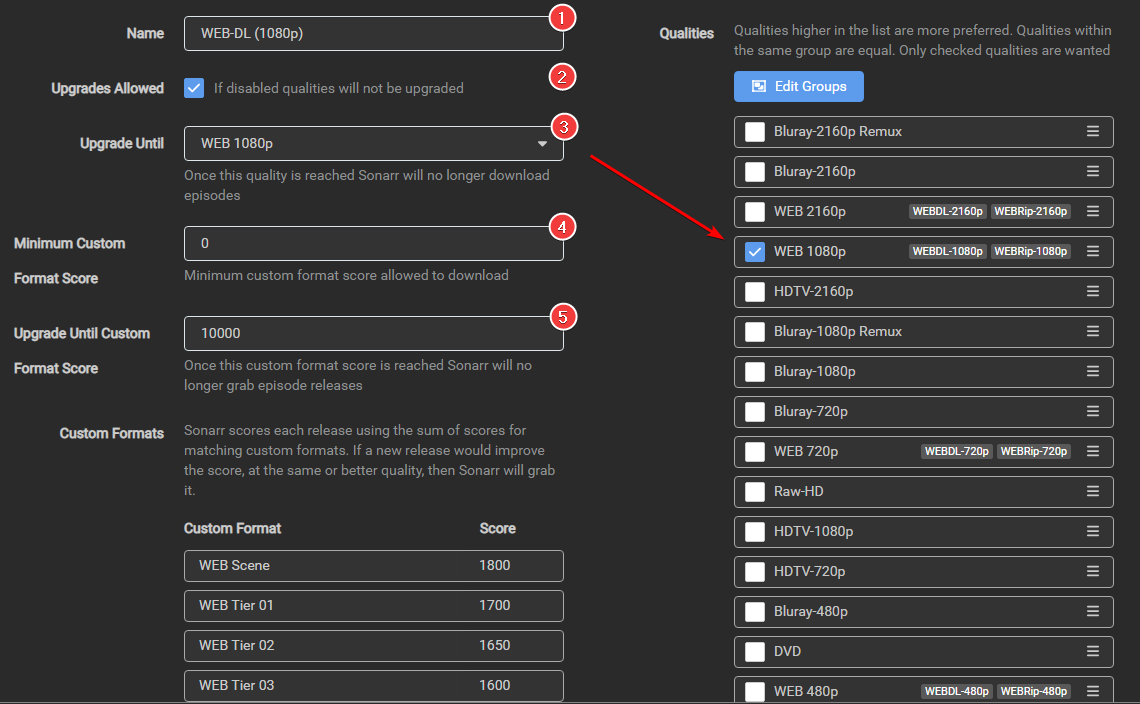This screenshot has width=1140, height=704.
Task: Click reorder icon beside Bluray-1080p Remux
Action: (x=1093, y=332)
